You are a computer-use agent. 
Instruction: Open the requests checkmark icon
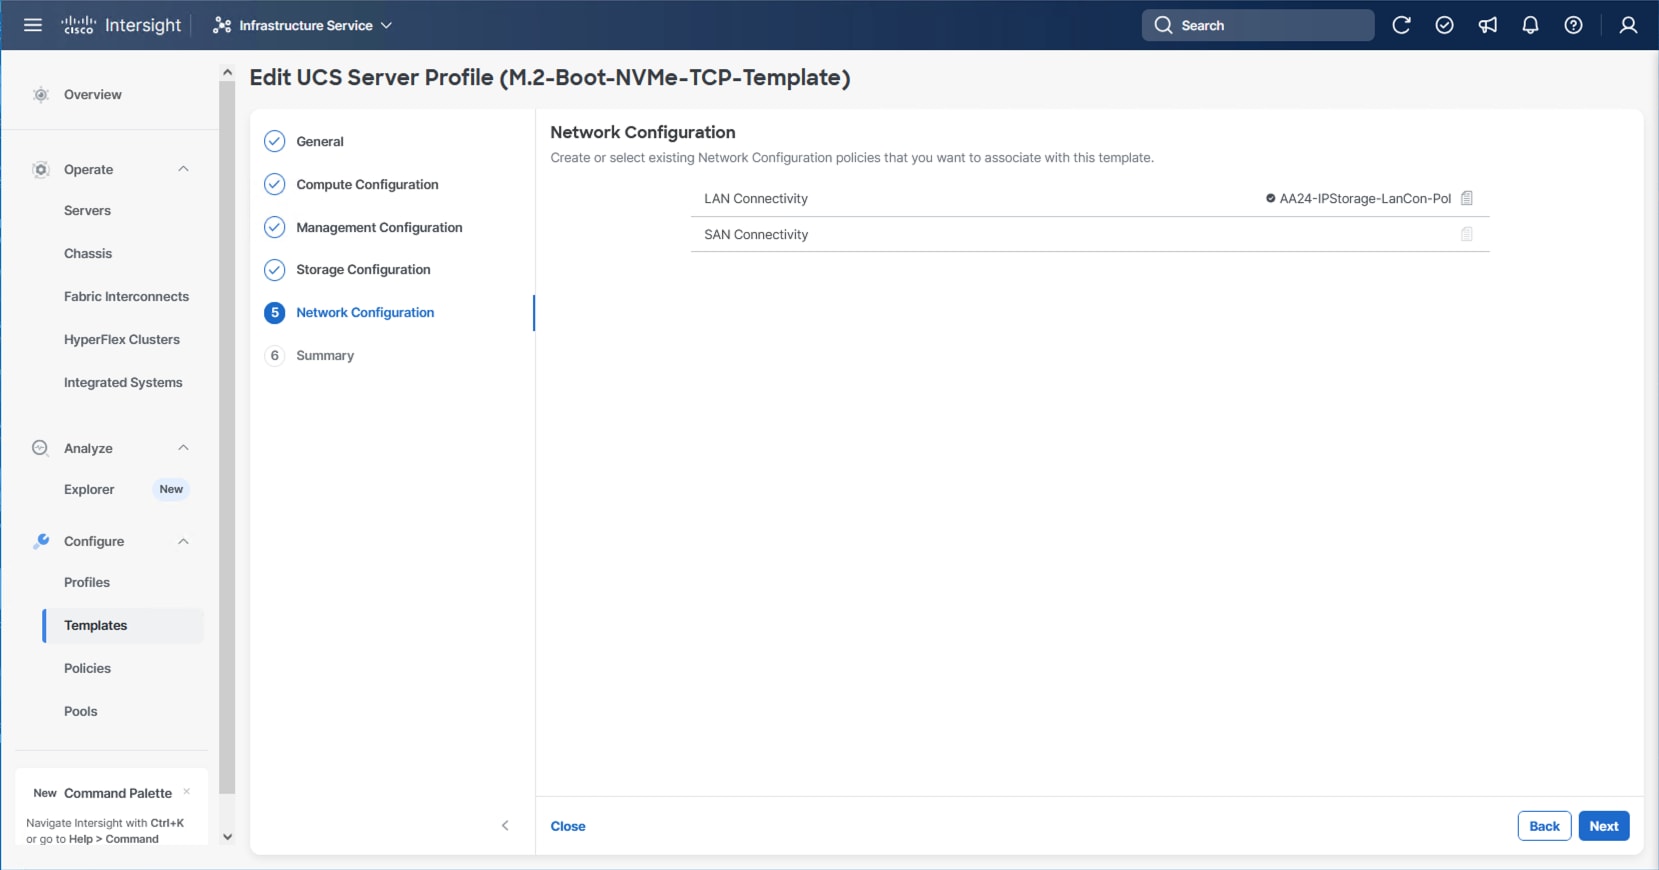[x=1444, y=25]
